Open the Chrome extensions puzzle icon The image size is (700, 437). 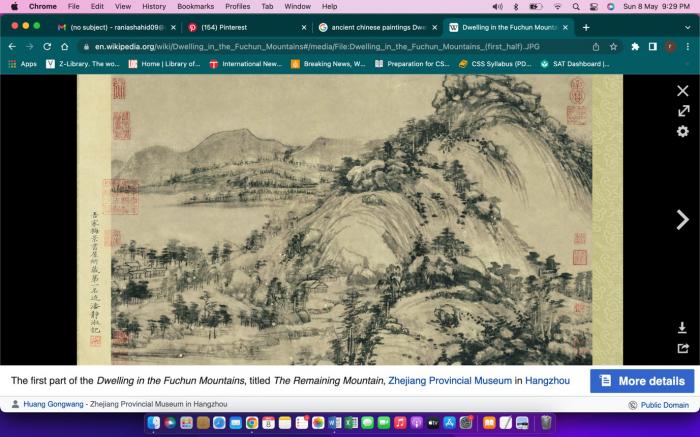click(635, 46)
